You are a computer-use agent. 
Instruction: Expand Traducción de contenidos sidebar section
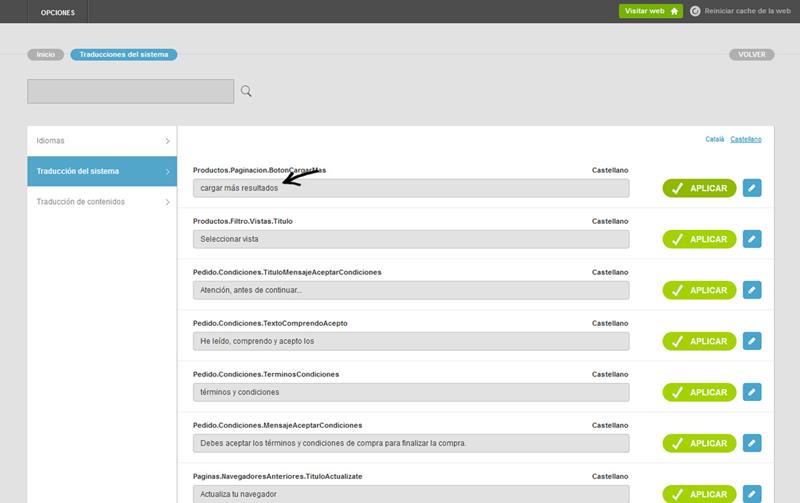coord(102,202)
